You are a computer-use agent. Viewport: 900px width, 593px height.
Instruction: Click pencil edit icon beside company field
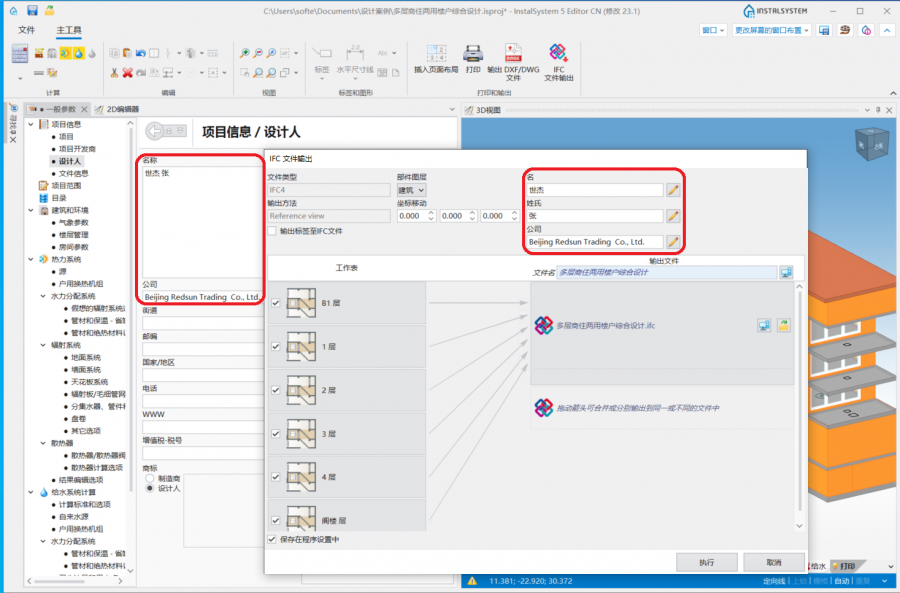pyautogui.click(x=673, y=241)
